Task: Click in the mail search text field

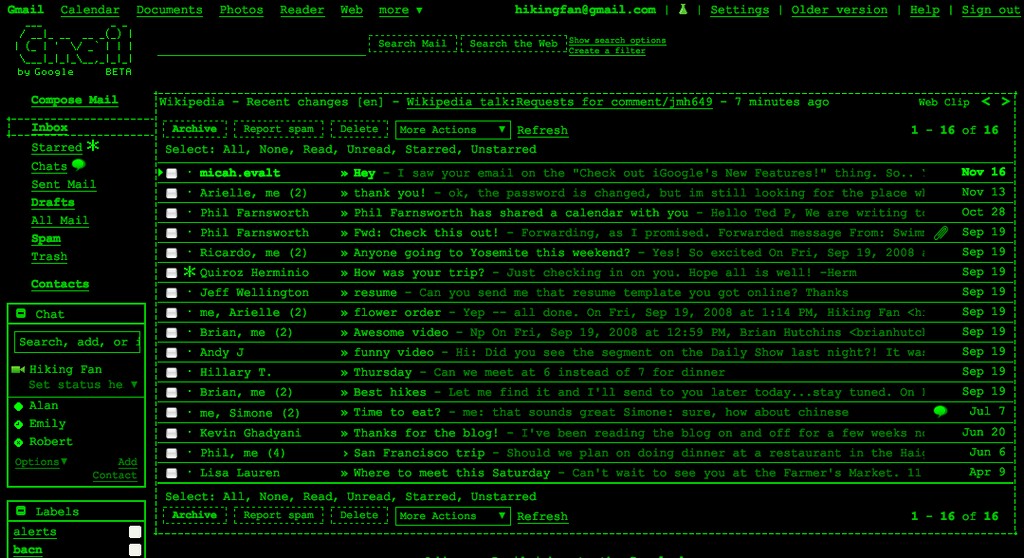Action: tap(261, 45)
